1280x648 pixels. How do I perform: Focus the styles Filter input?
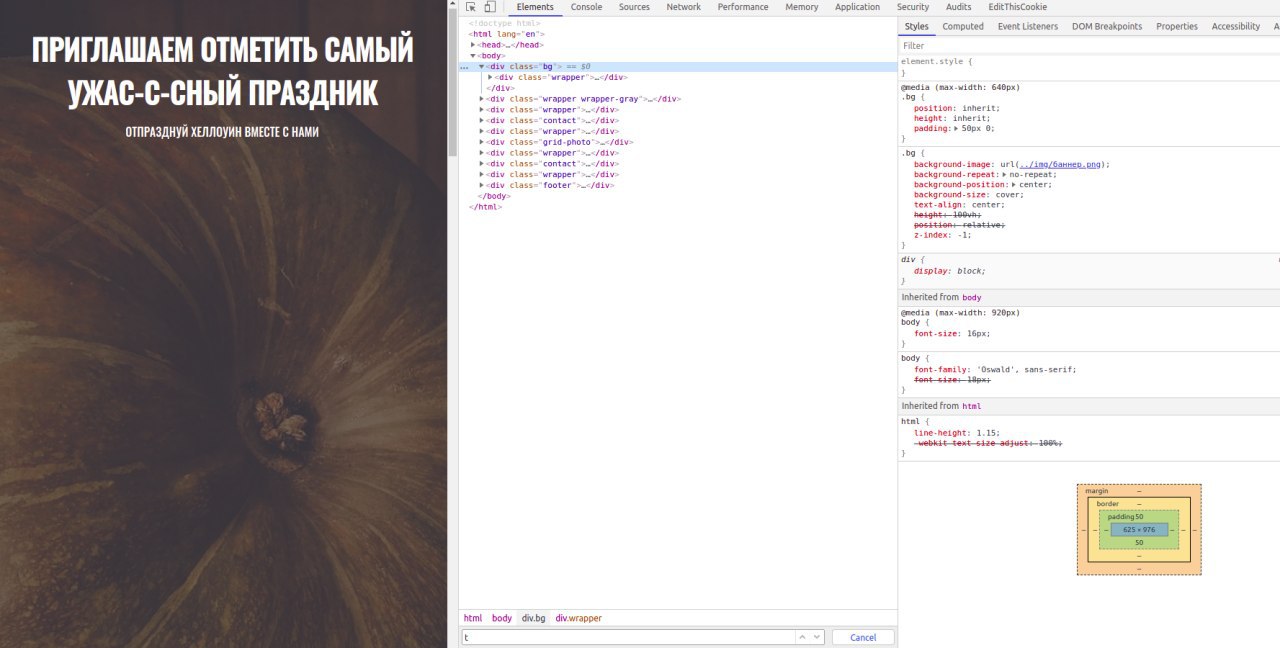(x=1088, y=46)
